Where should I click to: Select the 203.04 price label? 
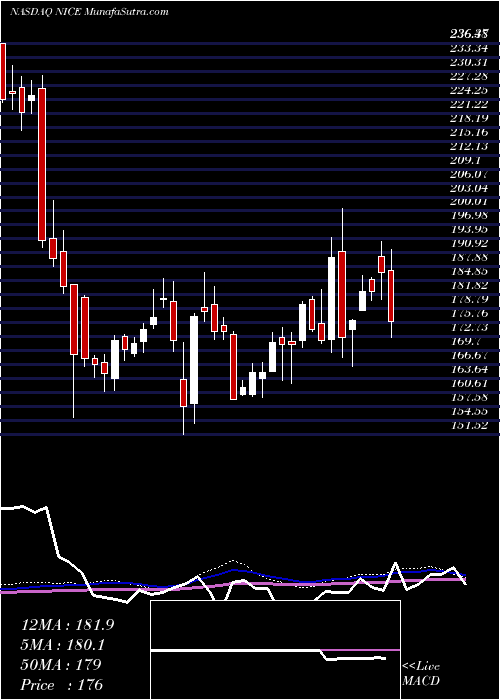click(469, 188)
